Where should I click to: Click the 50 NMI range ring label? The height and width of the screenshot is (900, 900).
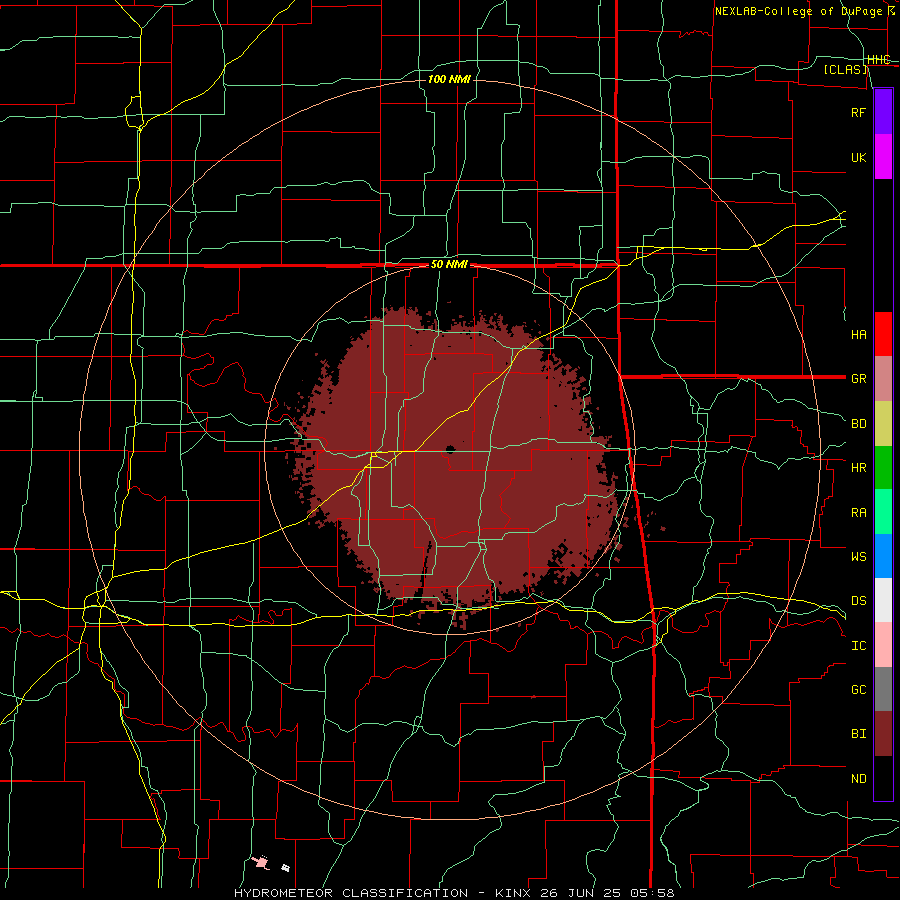click(449, 265)
